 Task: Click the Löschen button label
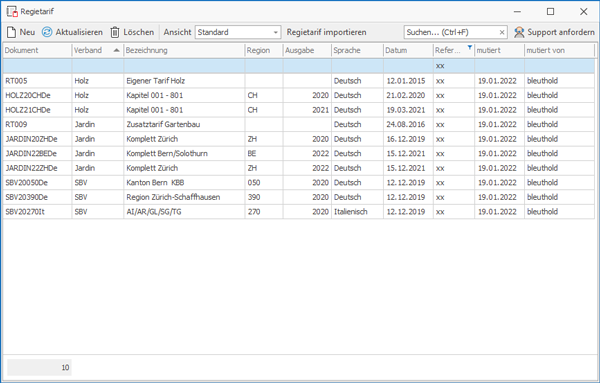tap(139, 32)
